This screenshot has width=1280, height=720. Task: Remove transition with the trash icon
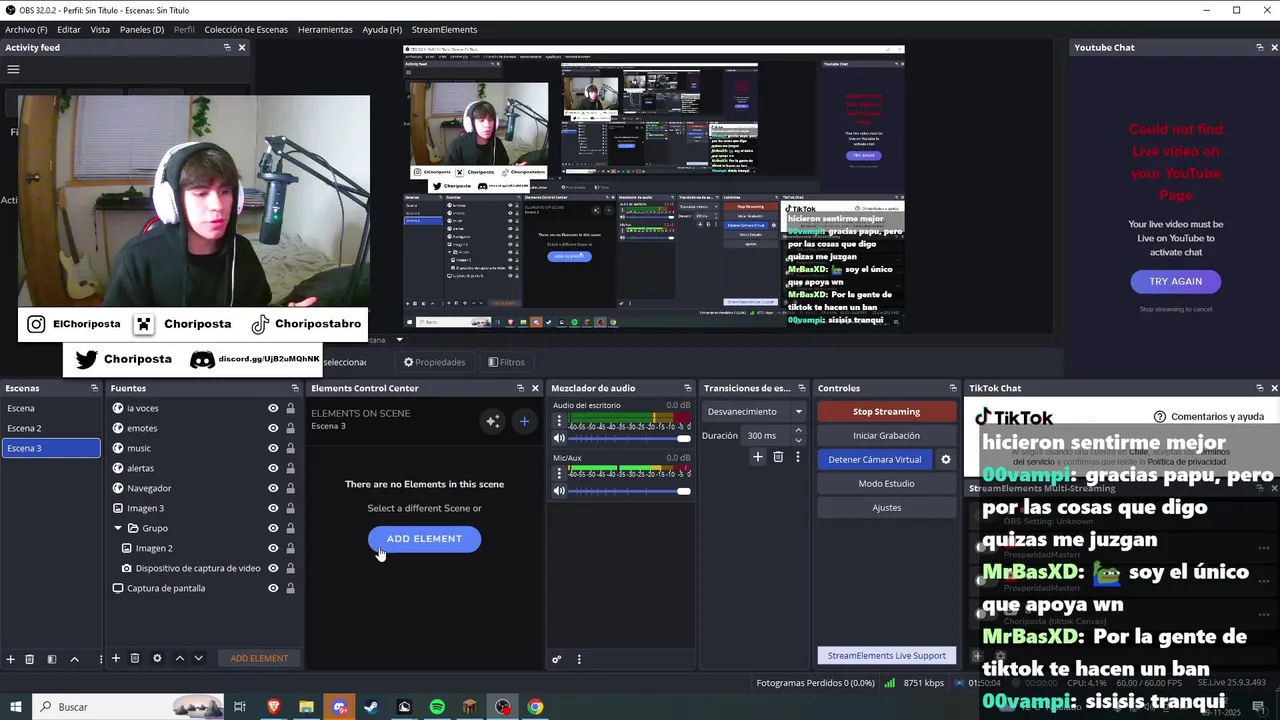click(x=778, y=457)
